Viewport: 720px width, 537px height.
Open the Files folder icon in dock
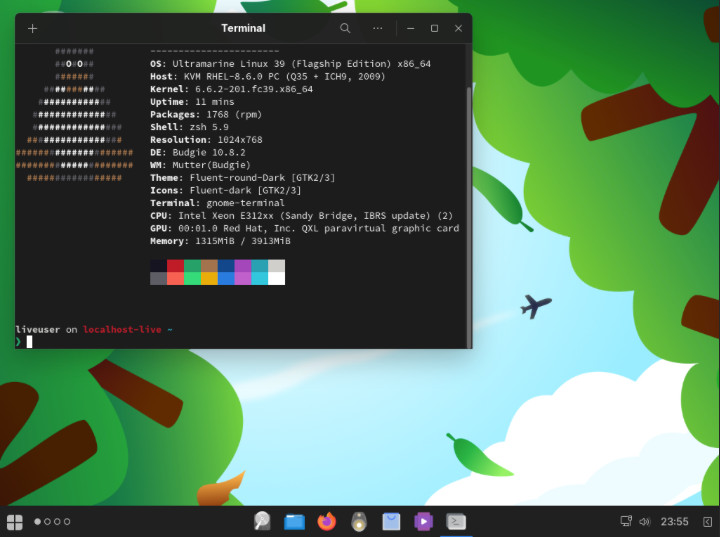pos(294,521)
